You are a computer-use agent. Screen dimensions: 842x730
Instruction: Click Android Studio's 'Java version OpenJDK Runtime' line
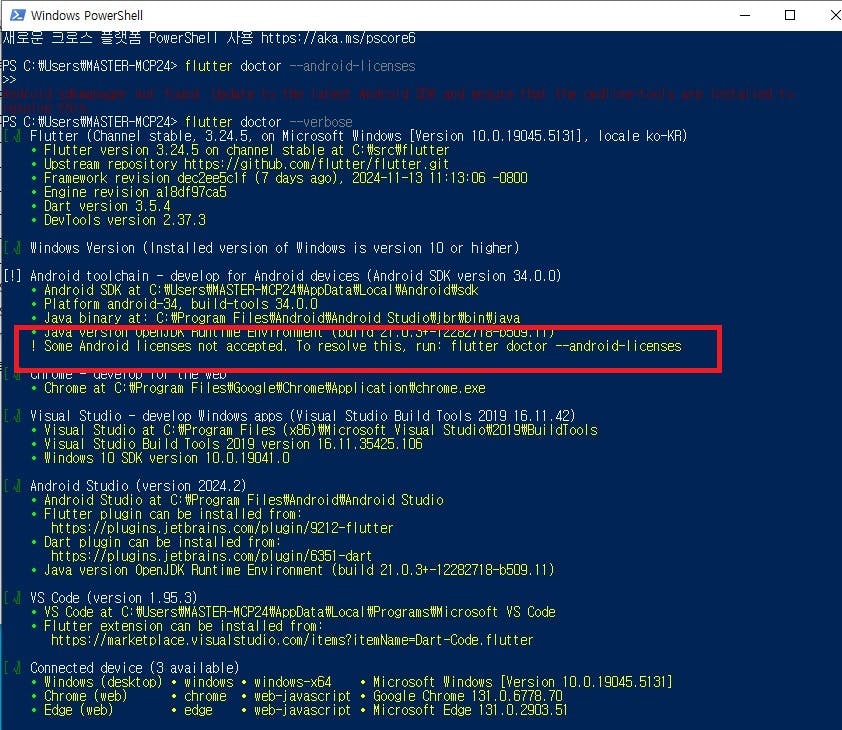pyautogui.click(x=299, y=569)
